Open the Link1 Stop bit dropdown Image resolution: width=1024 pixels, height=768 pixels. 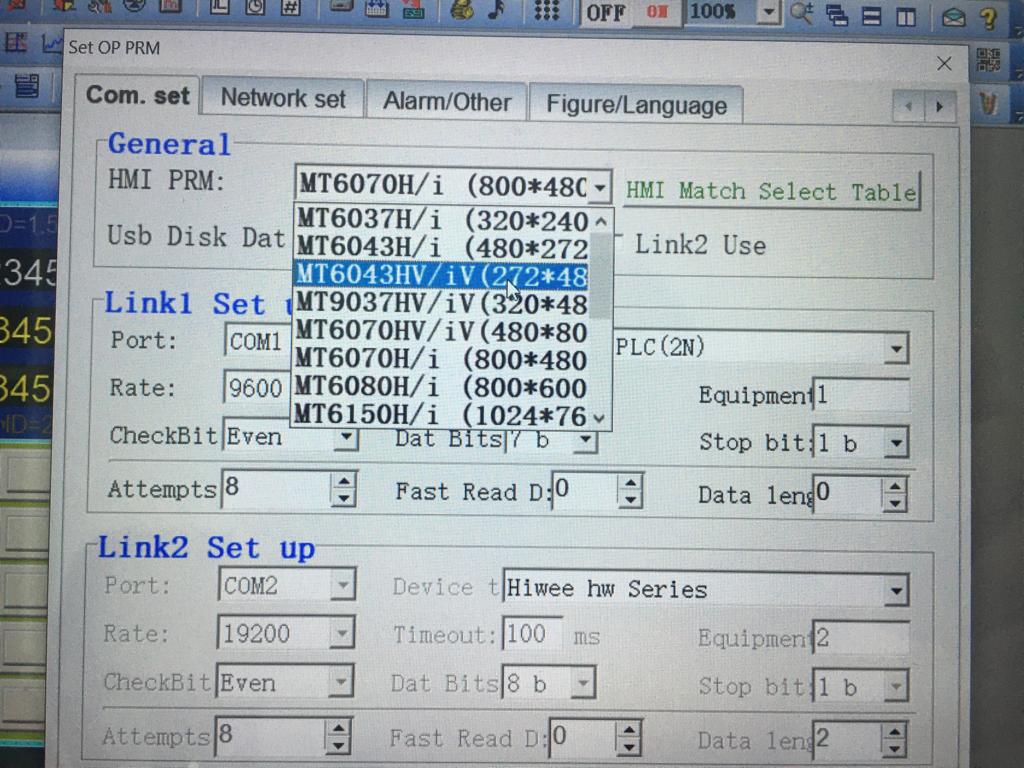[897, 443]
